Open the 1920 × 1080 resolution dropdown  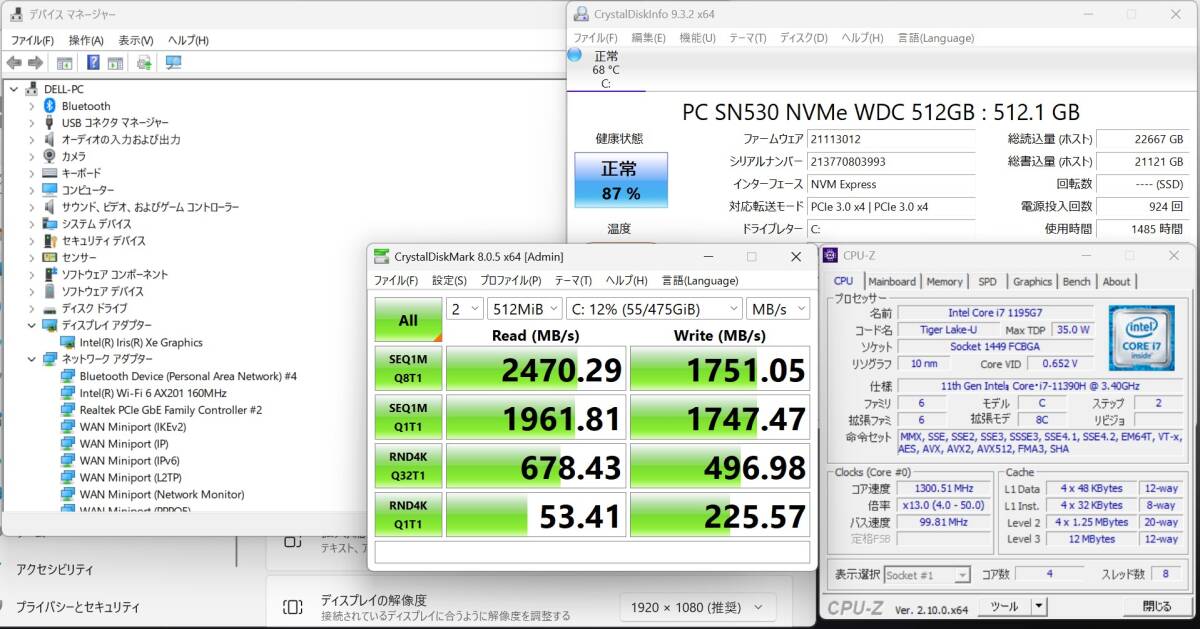(x=697, y=607)
